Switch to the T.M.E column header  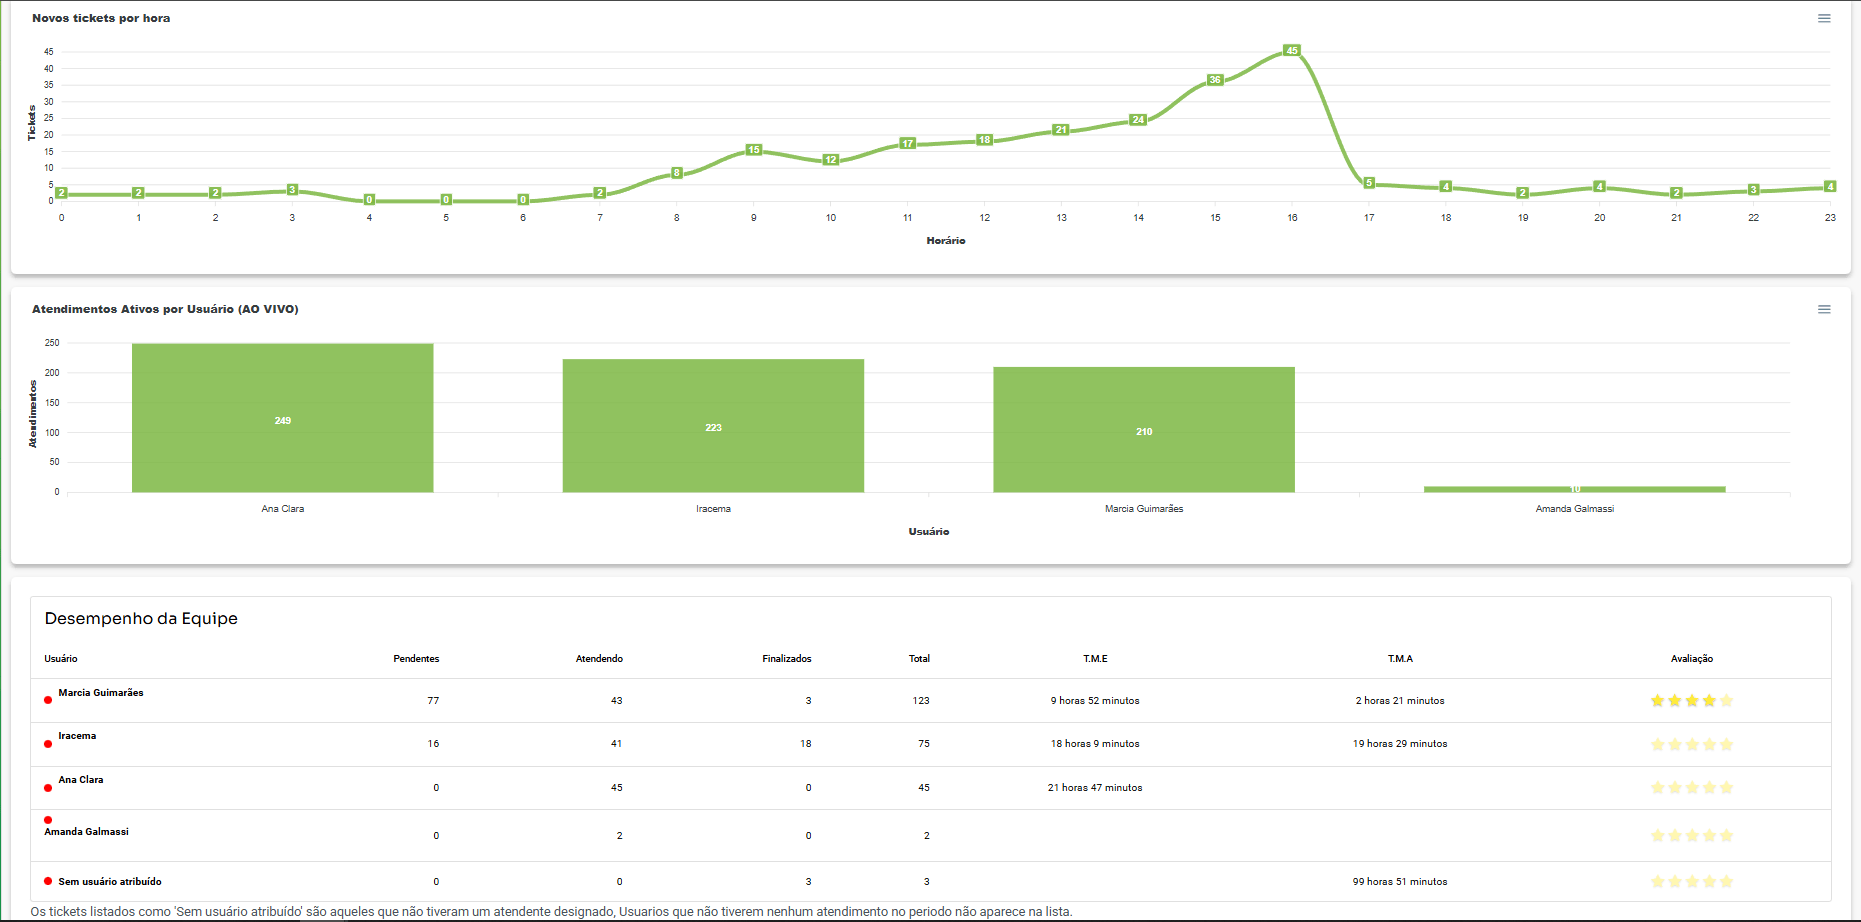tap(1094, 658)
